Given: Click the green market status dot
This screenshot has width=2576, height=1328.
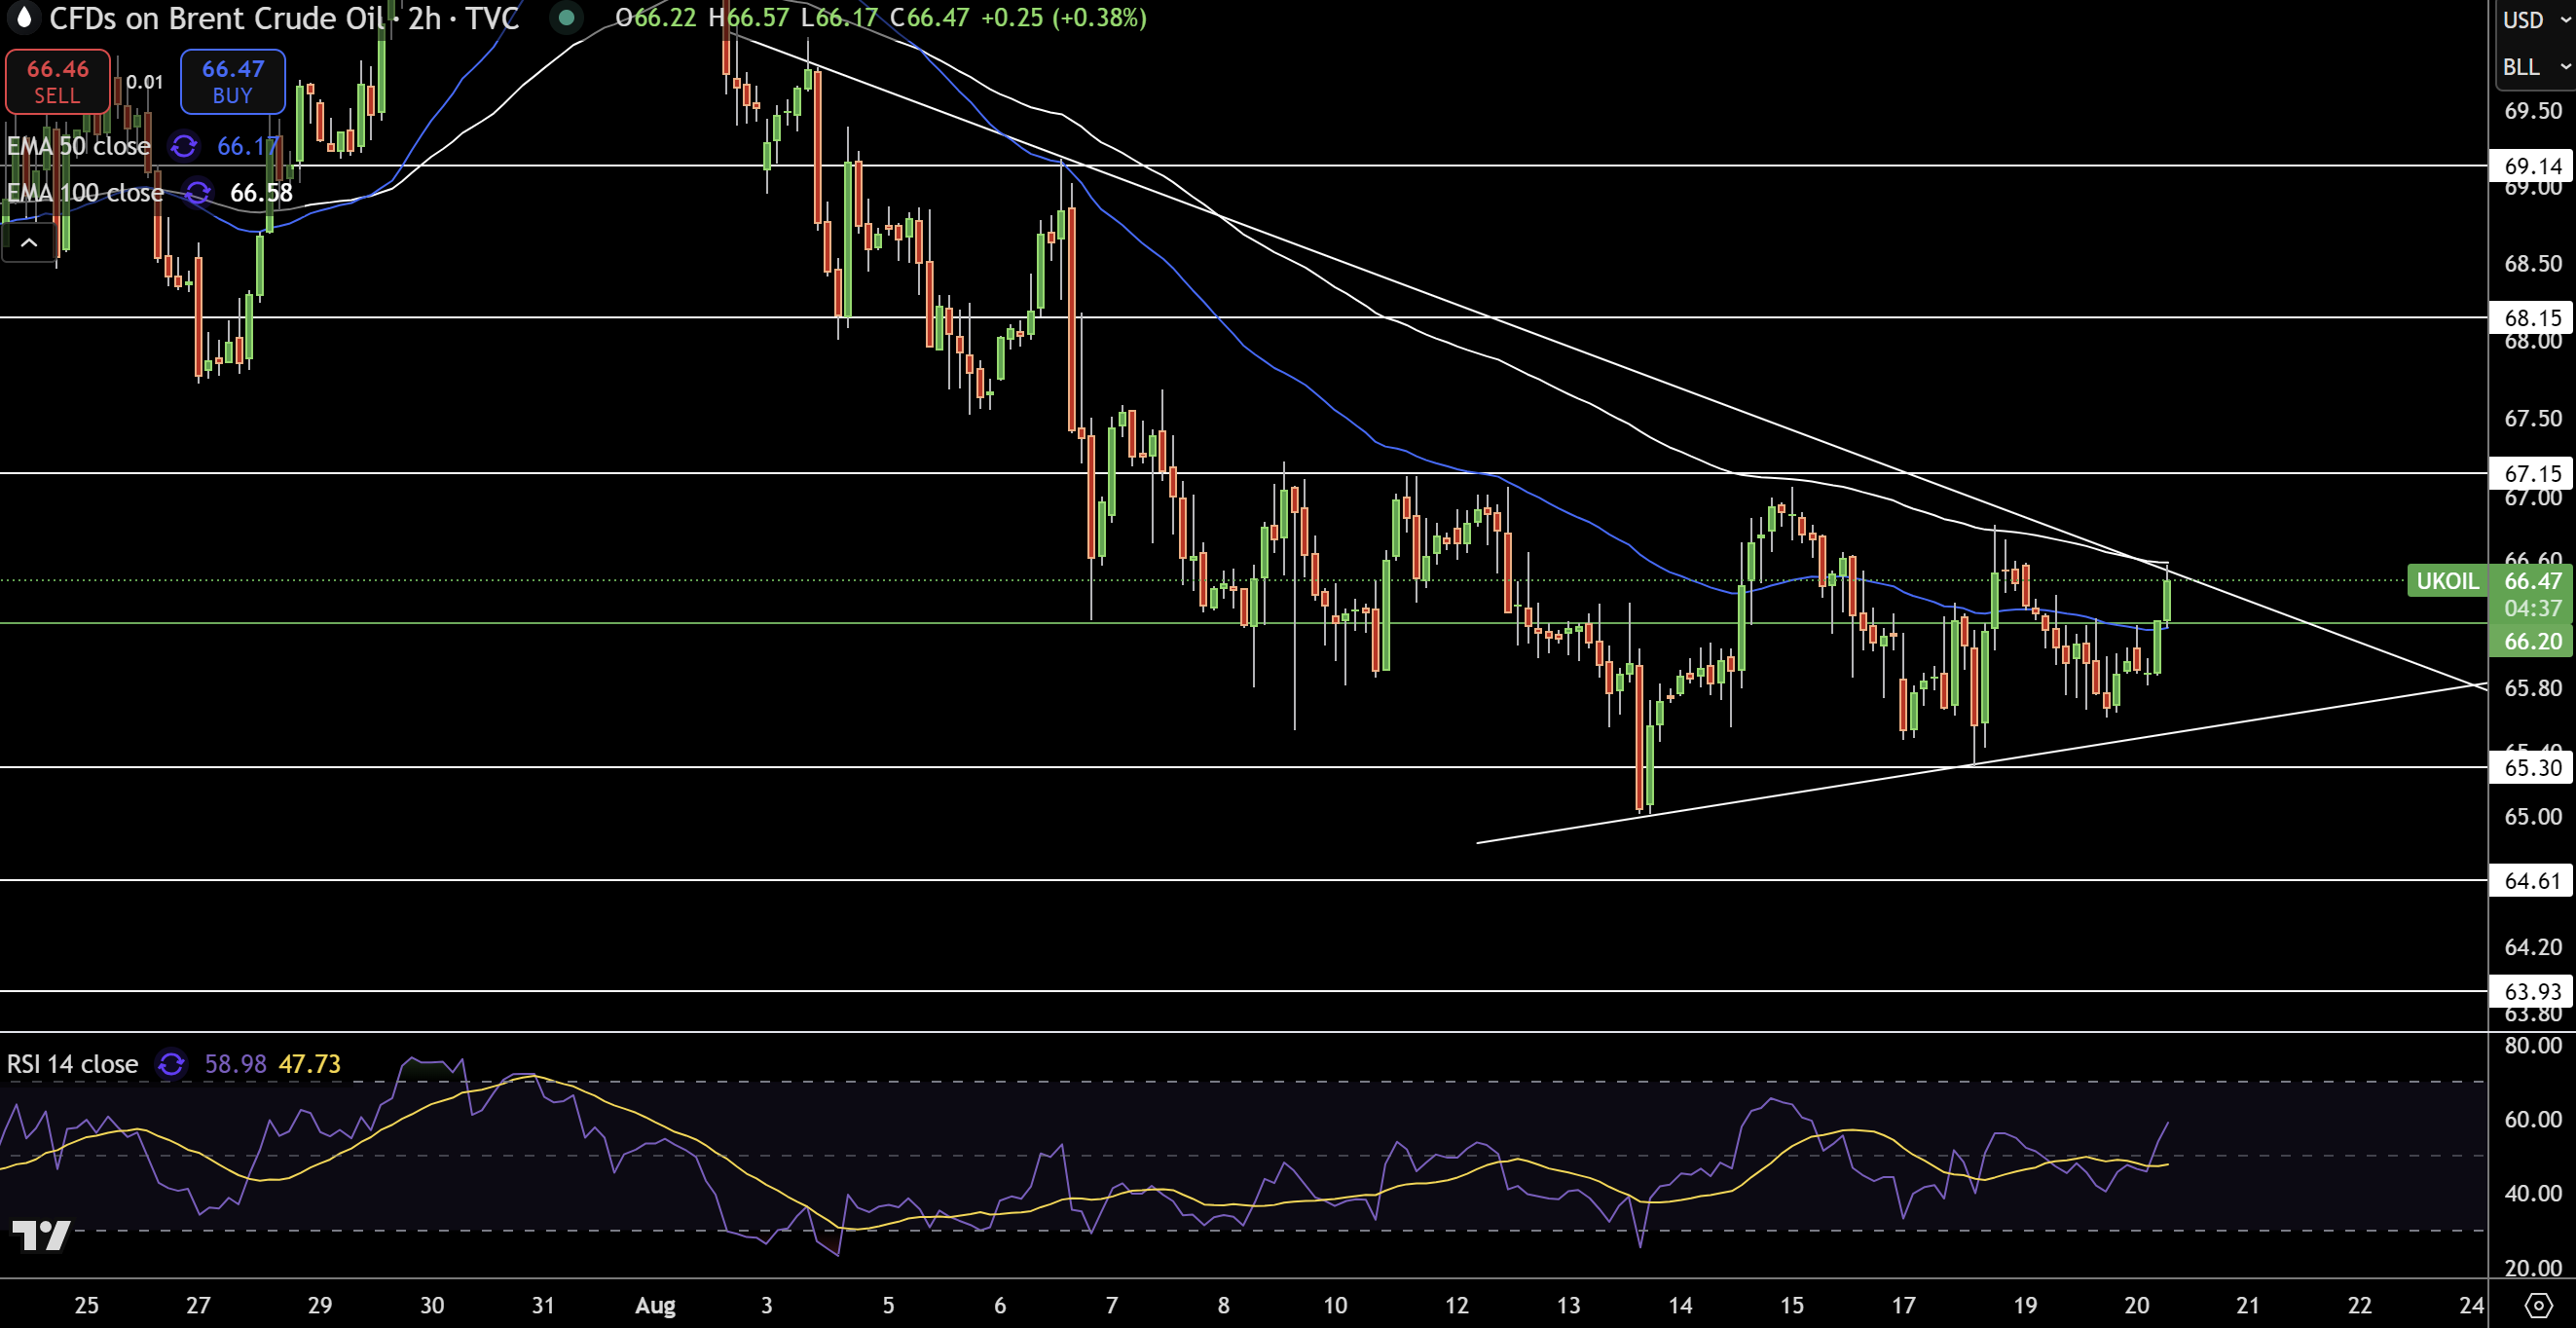Looking at the screenshot, I should coord(567,17).
